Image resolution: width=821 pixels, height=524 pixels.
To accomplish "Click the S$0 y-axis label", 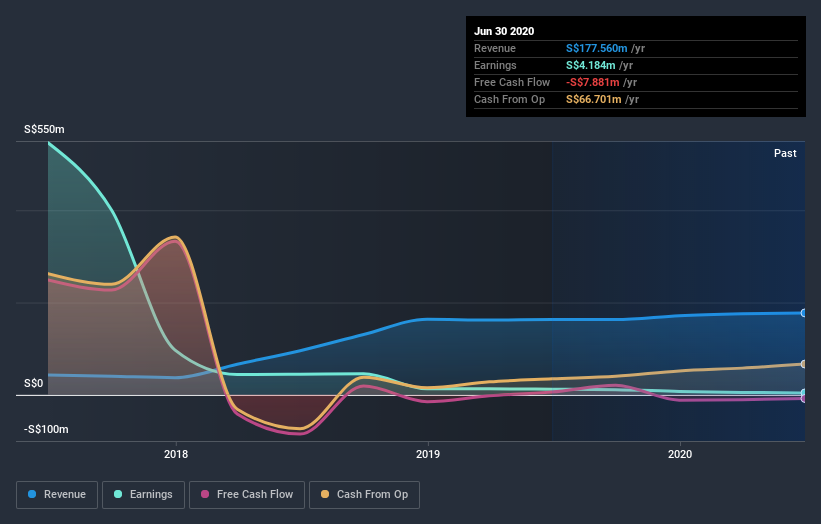I will point(34,383).
